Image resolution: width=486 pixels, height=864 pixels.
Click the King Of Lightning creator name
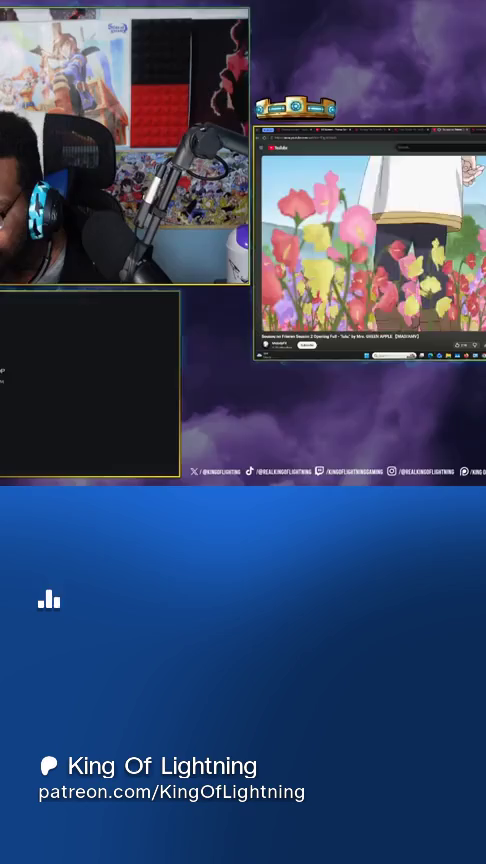pyautogui.click(x=163, y=766)
